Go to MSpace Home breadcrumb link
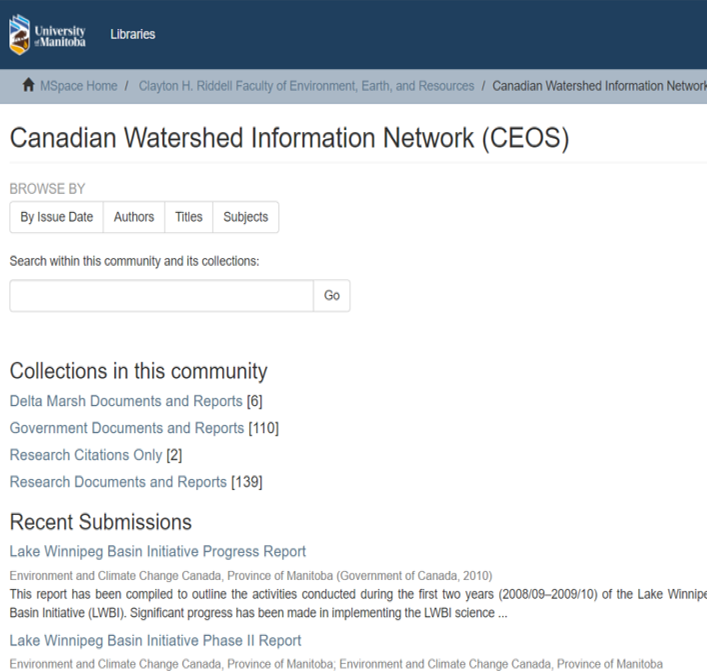707x671 pixels. click(78, 86)
